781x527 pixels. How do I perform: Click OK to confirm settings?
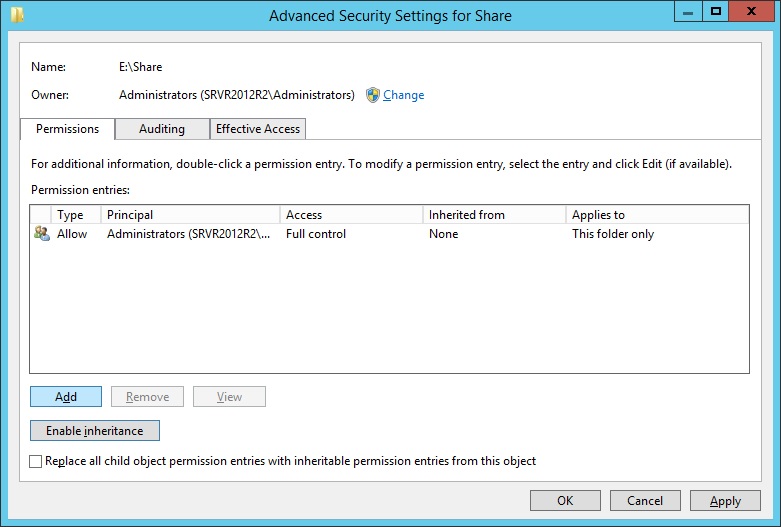[565, 501]
